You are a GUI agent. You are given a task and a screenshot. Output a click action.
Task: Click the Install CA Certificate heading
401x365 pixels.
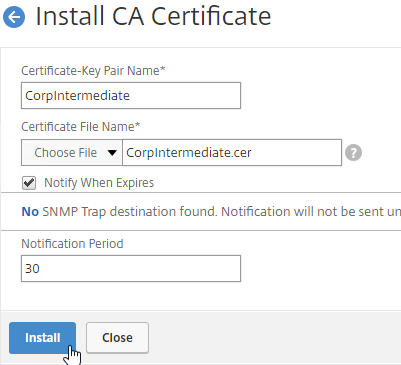[153, 16]
